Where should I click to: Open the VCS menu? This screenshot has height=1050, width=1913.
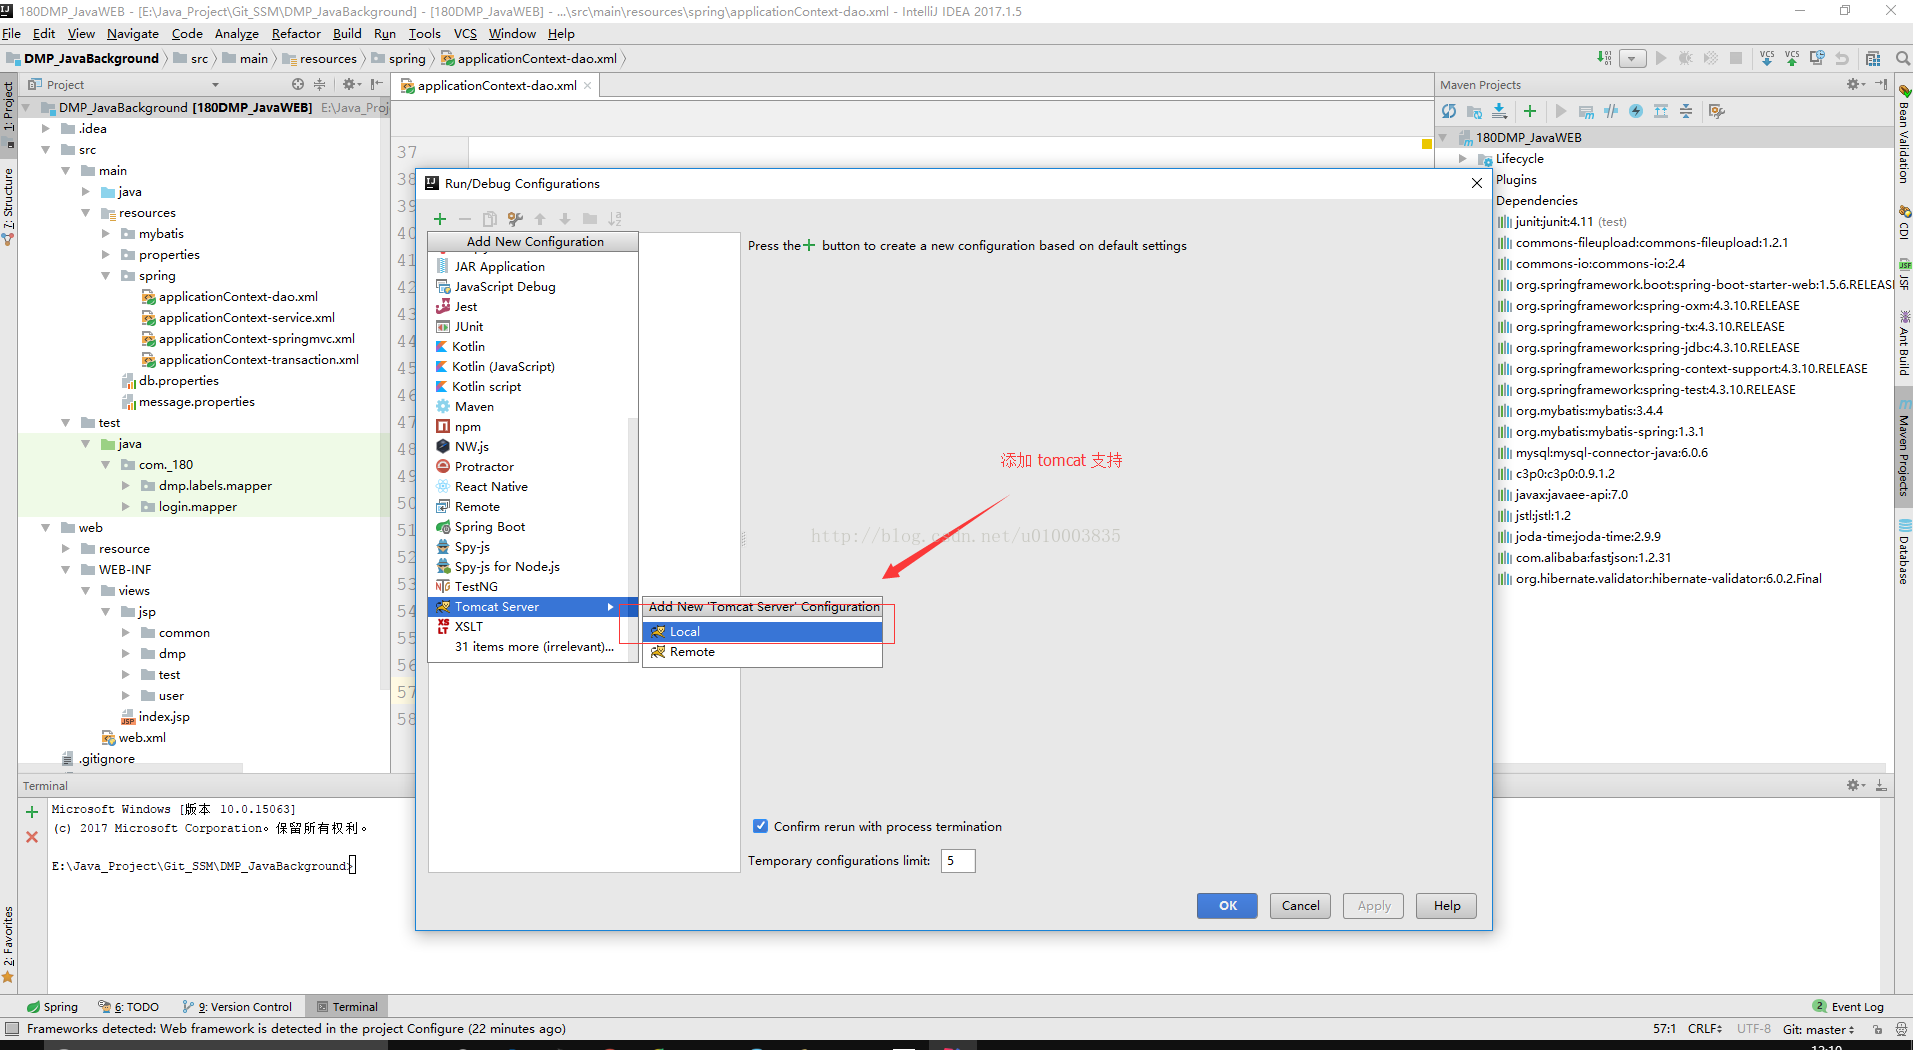465,33
